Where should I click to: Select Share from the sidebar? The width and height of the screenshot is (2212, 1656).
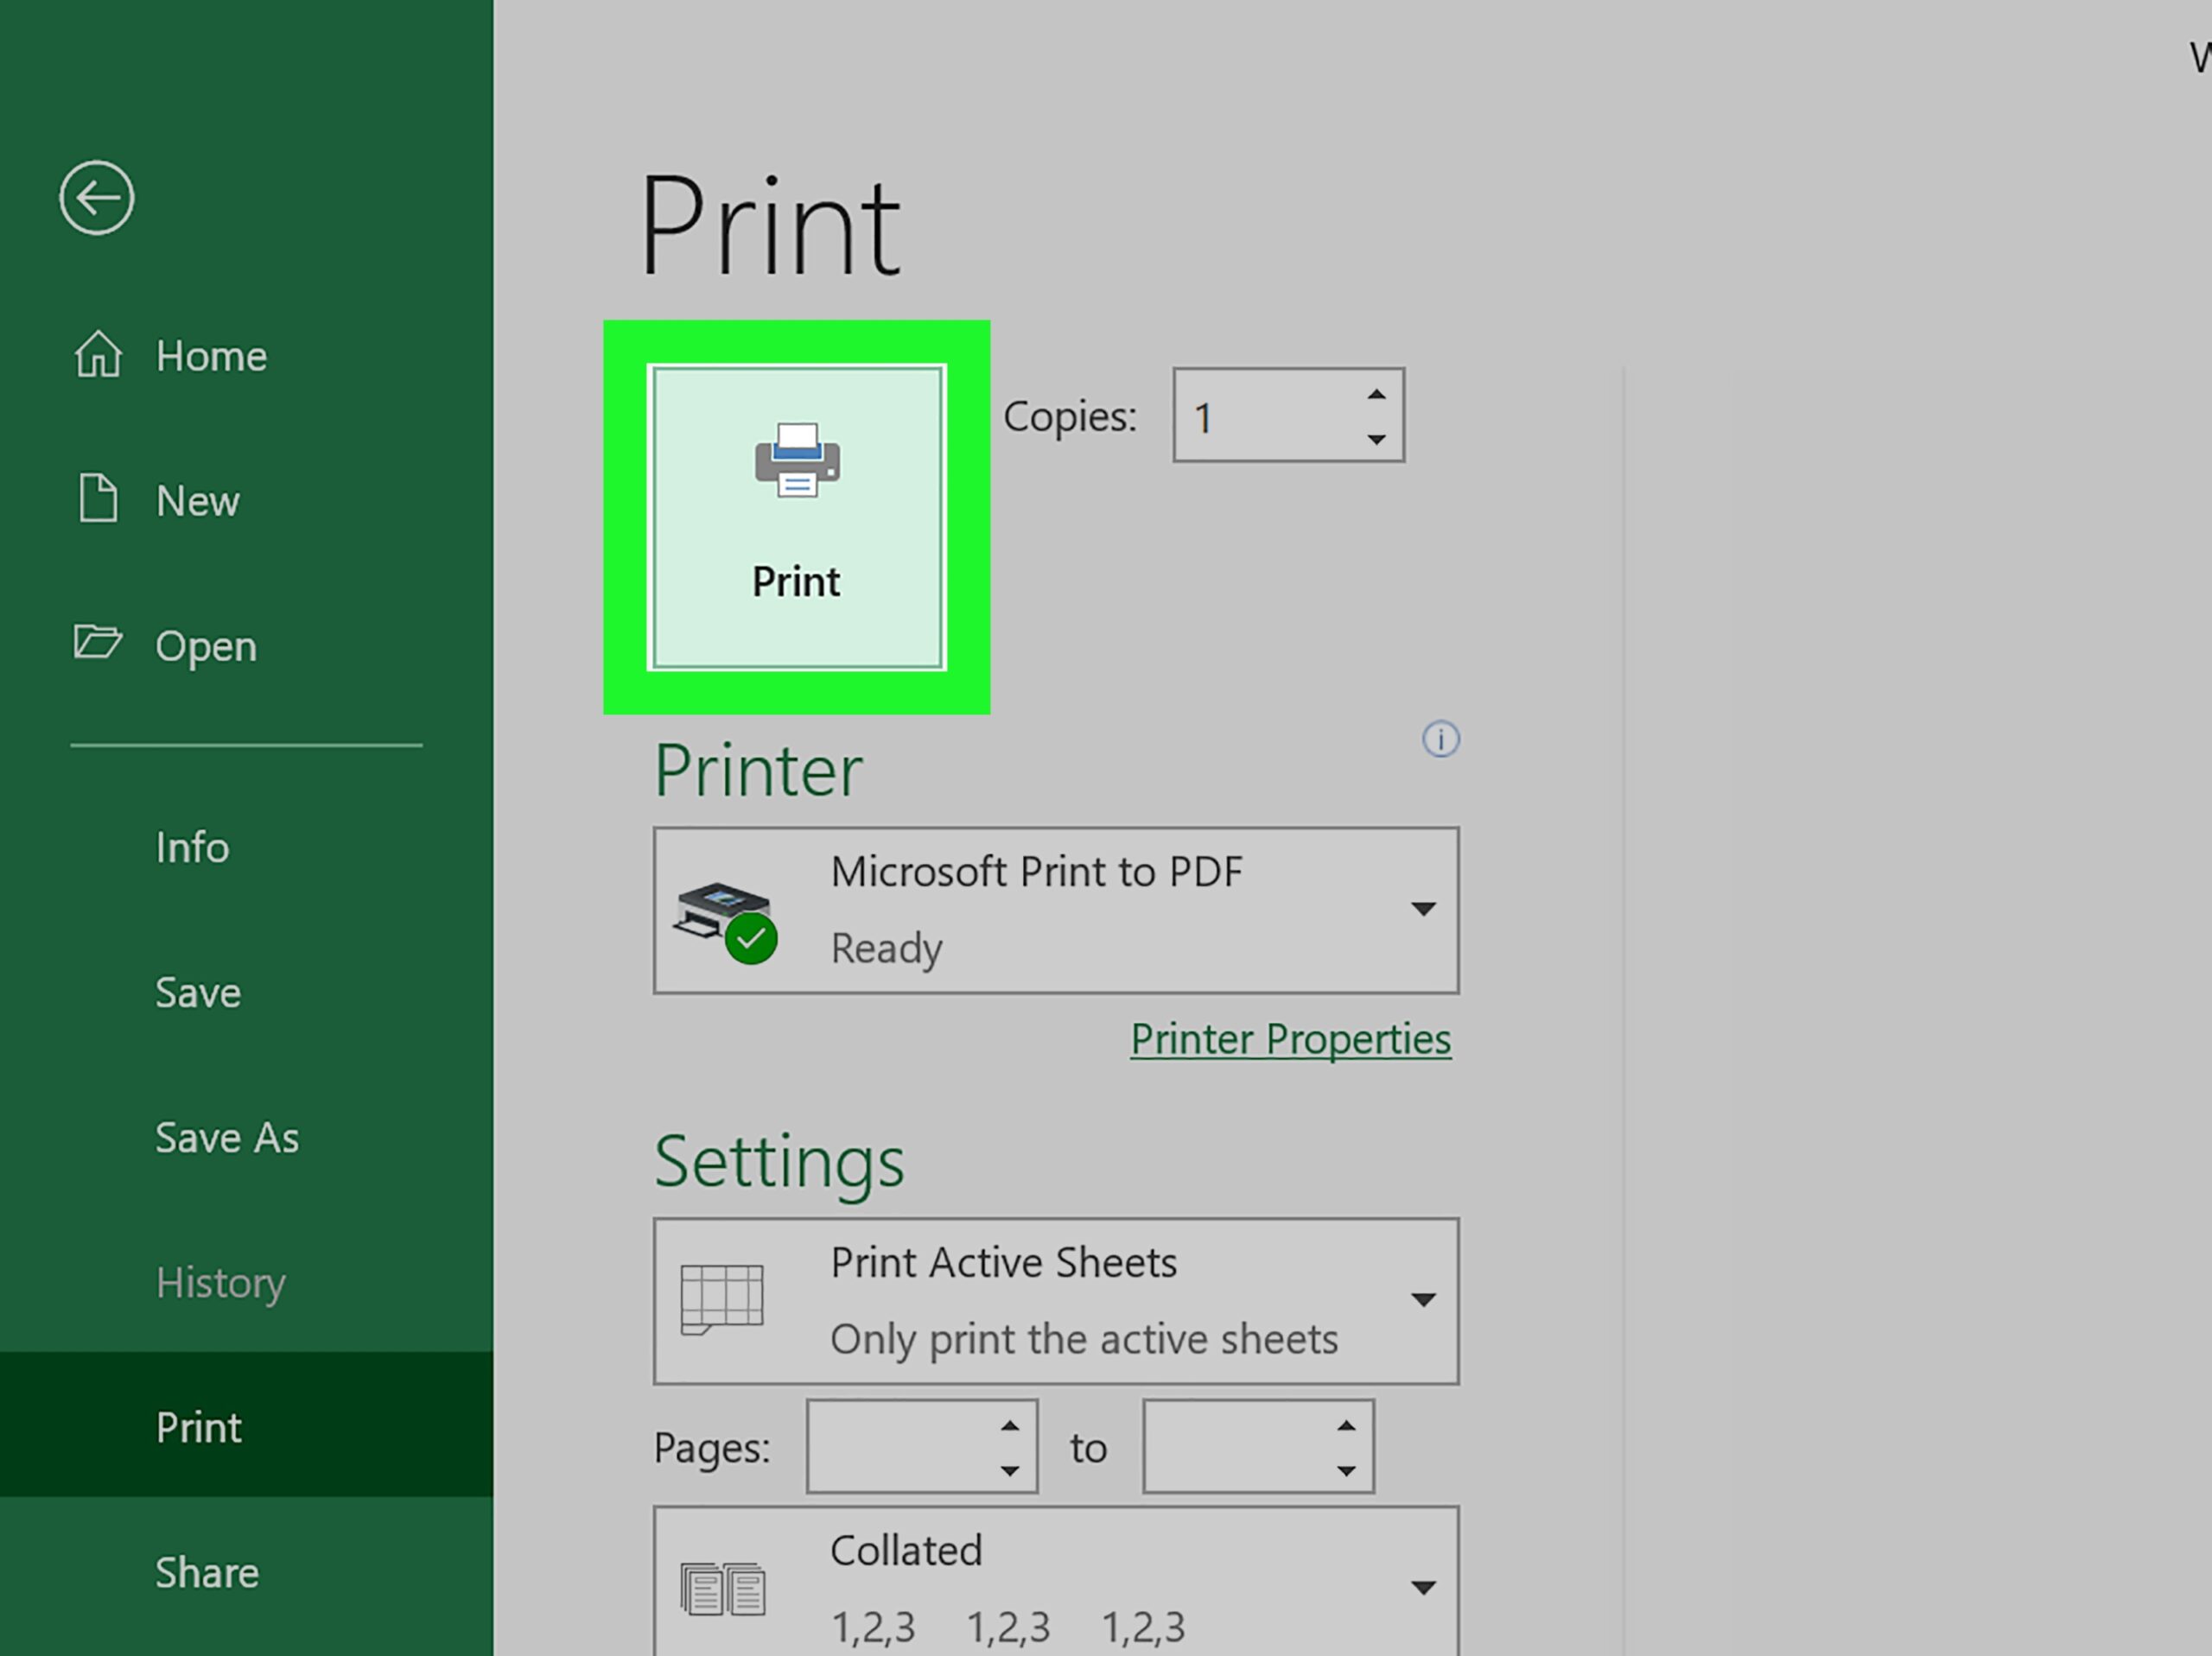(207, 1572)
